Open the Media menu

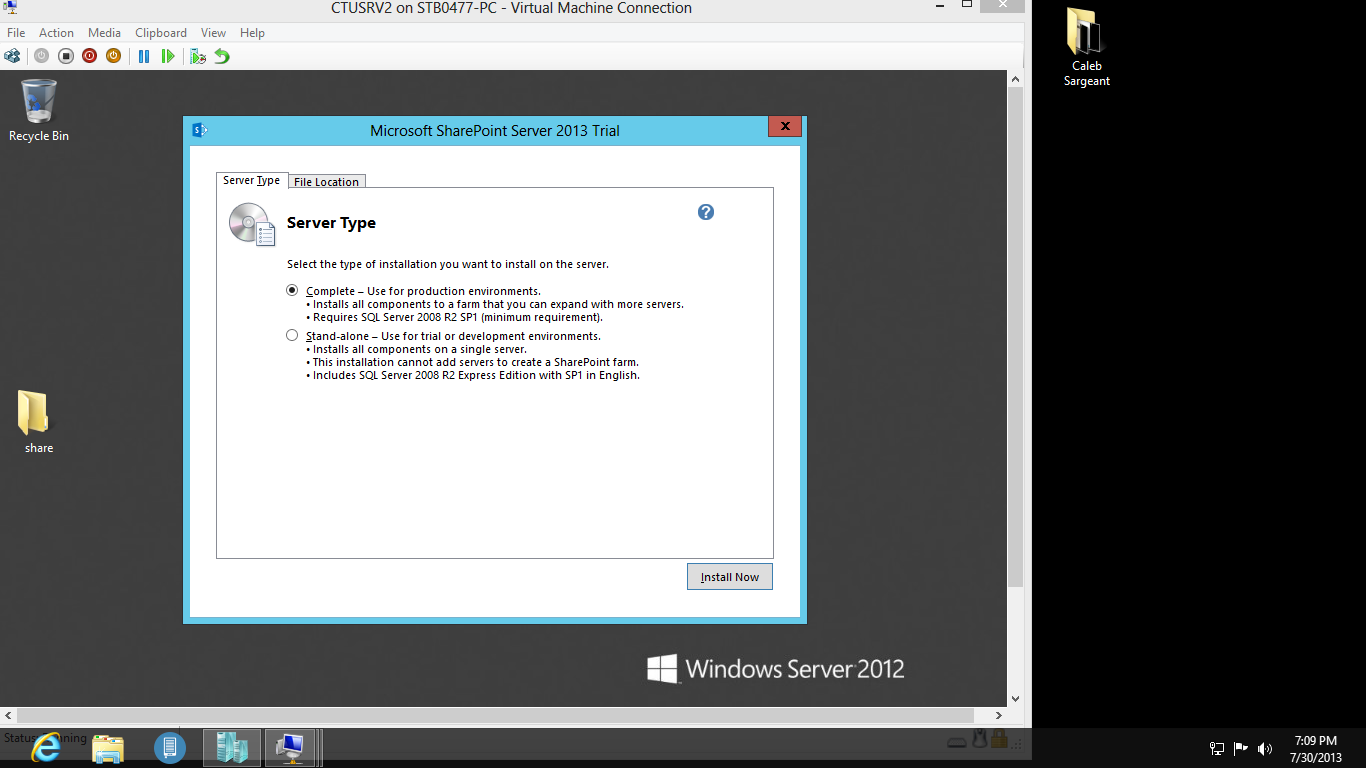pyautogui.click(x=105, y=33)
